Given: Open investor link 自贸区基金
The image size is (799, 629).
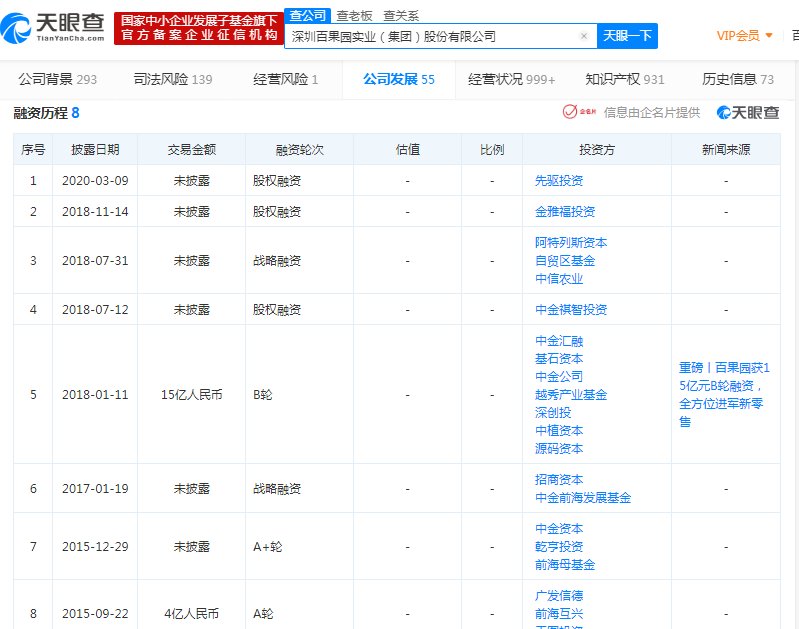Looking at the screenshot, I should point(565,261).
